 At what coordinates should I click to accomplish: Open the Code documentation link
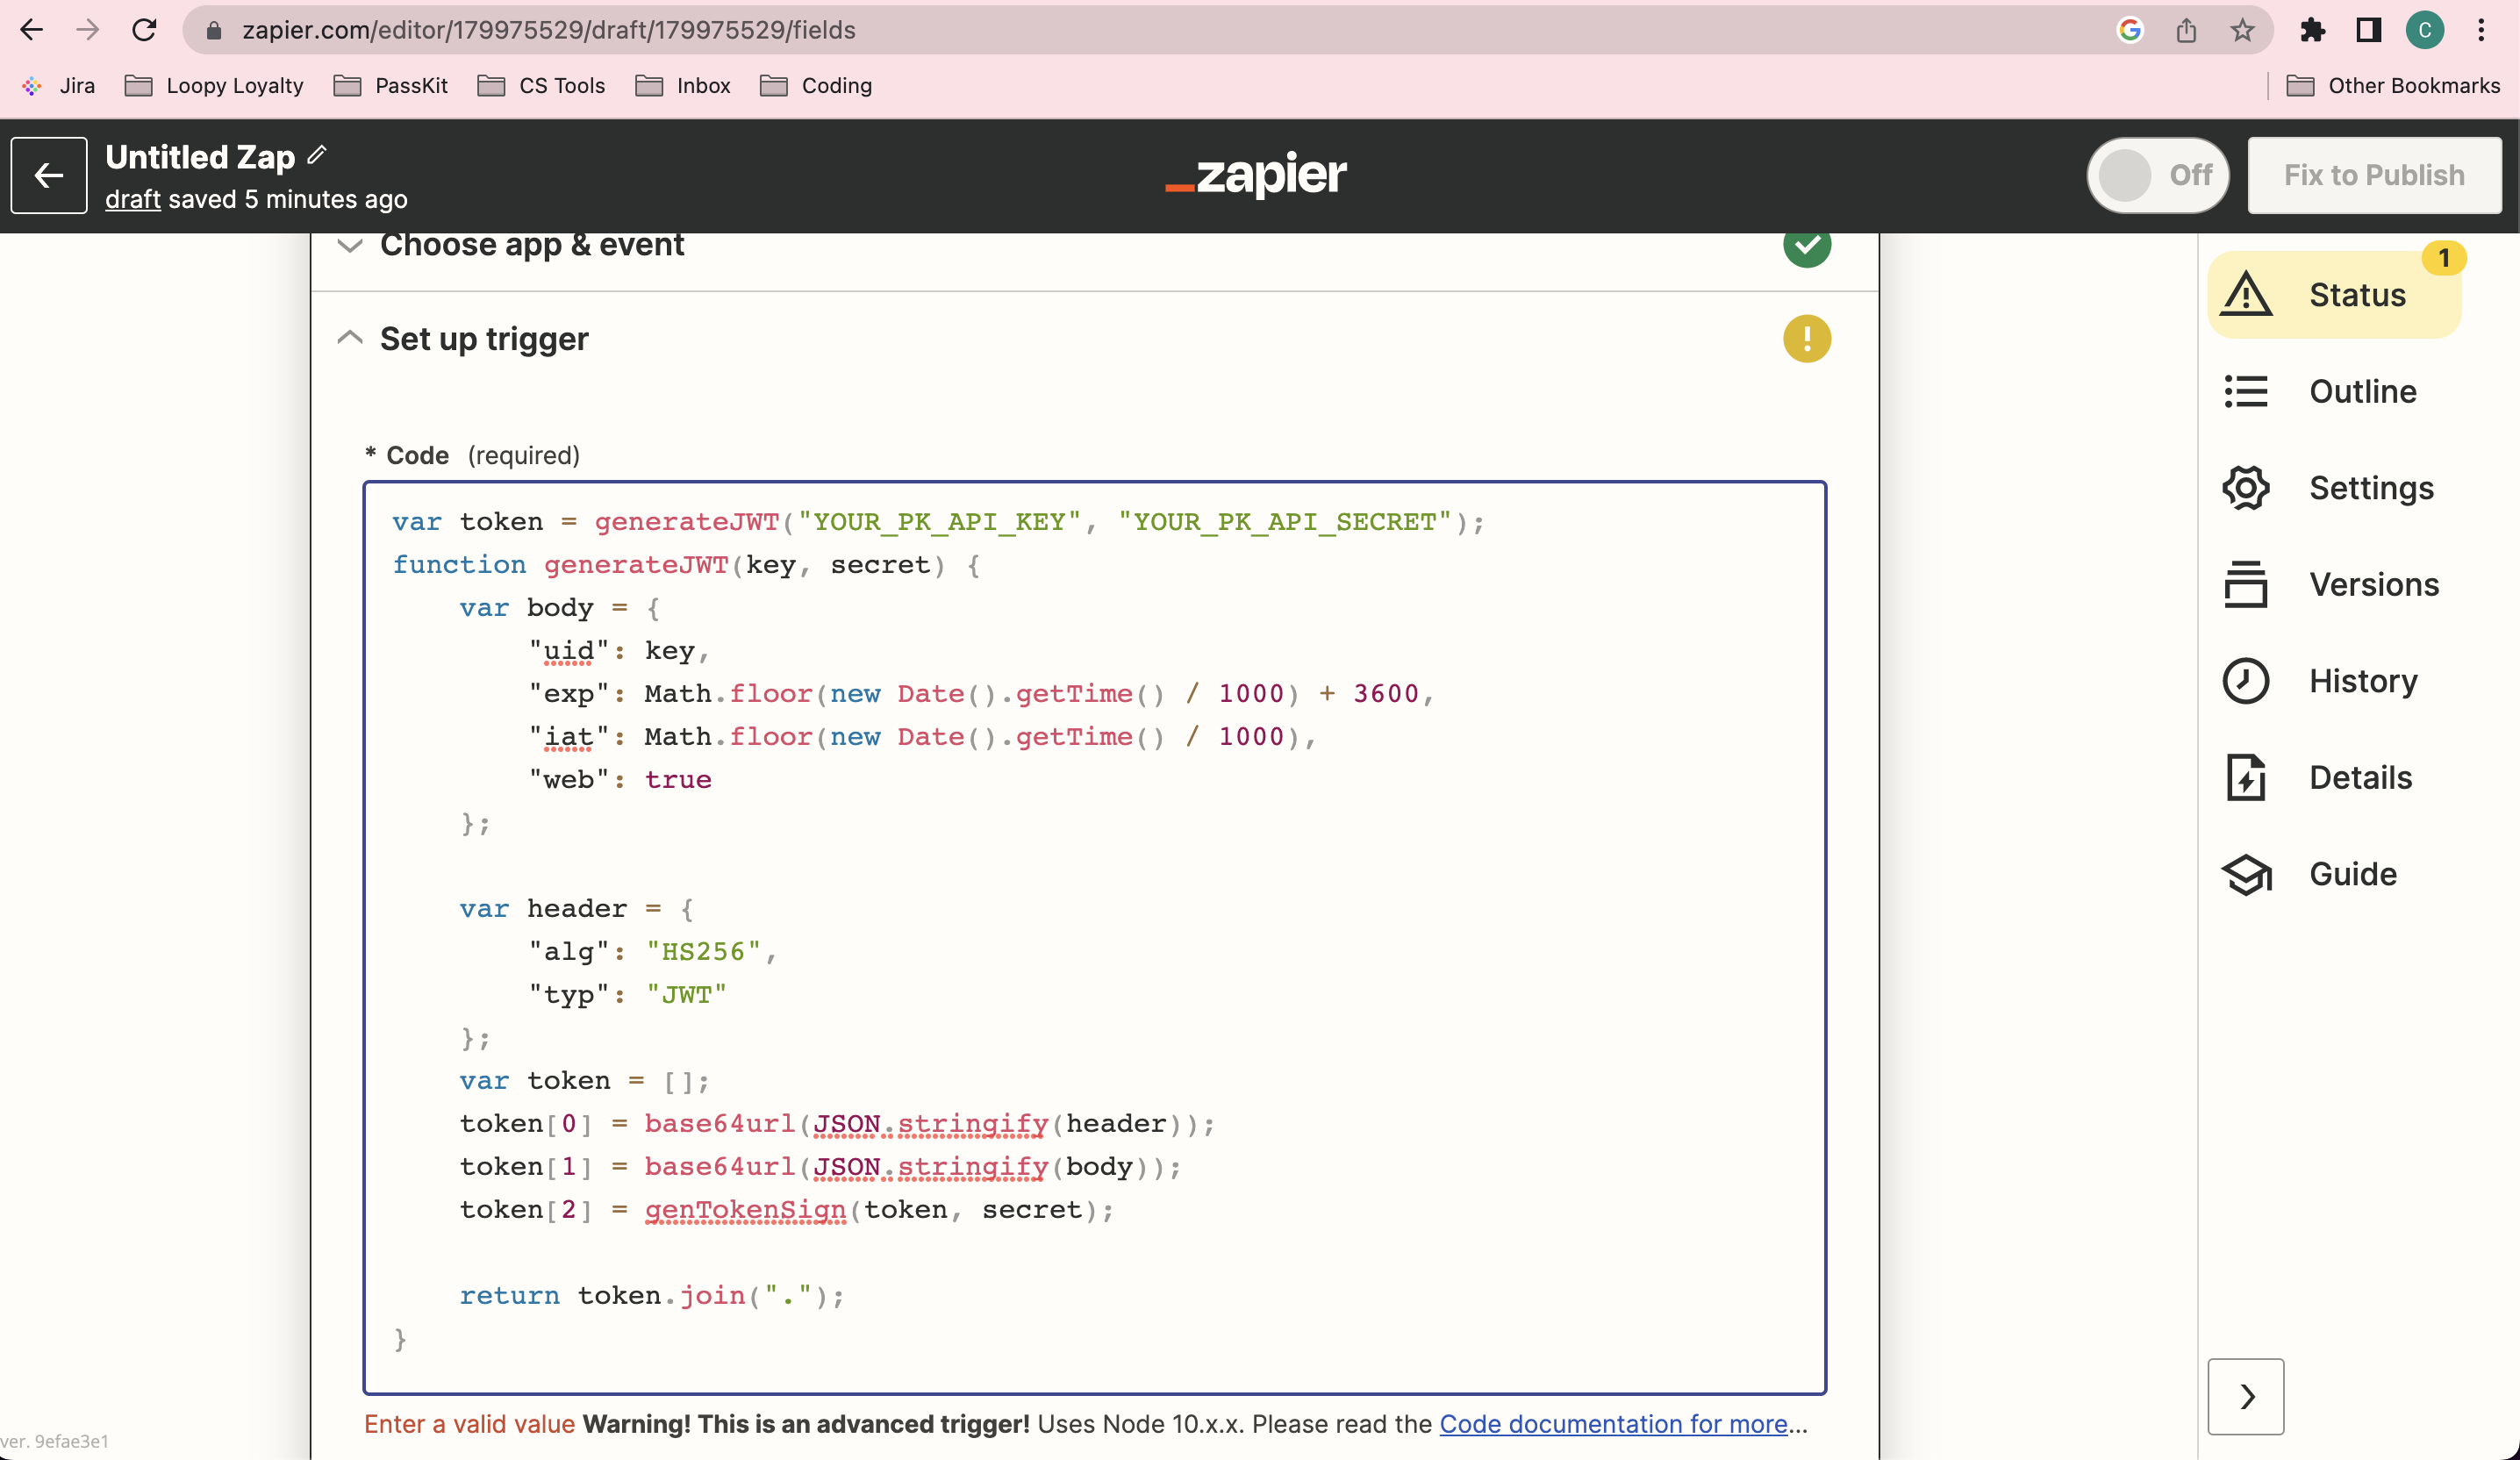coord(1613,1424)
